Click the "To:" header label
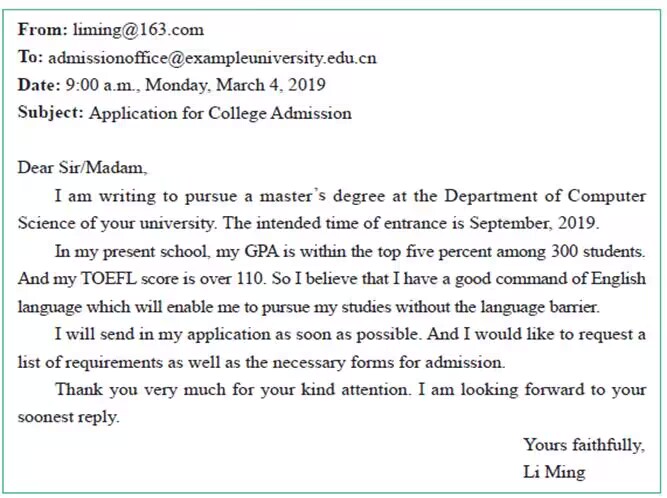Image resolution: width=667 pixels, height=498 pixels. click(x=31, y=58)
